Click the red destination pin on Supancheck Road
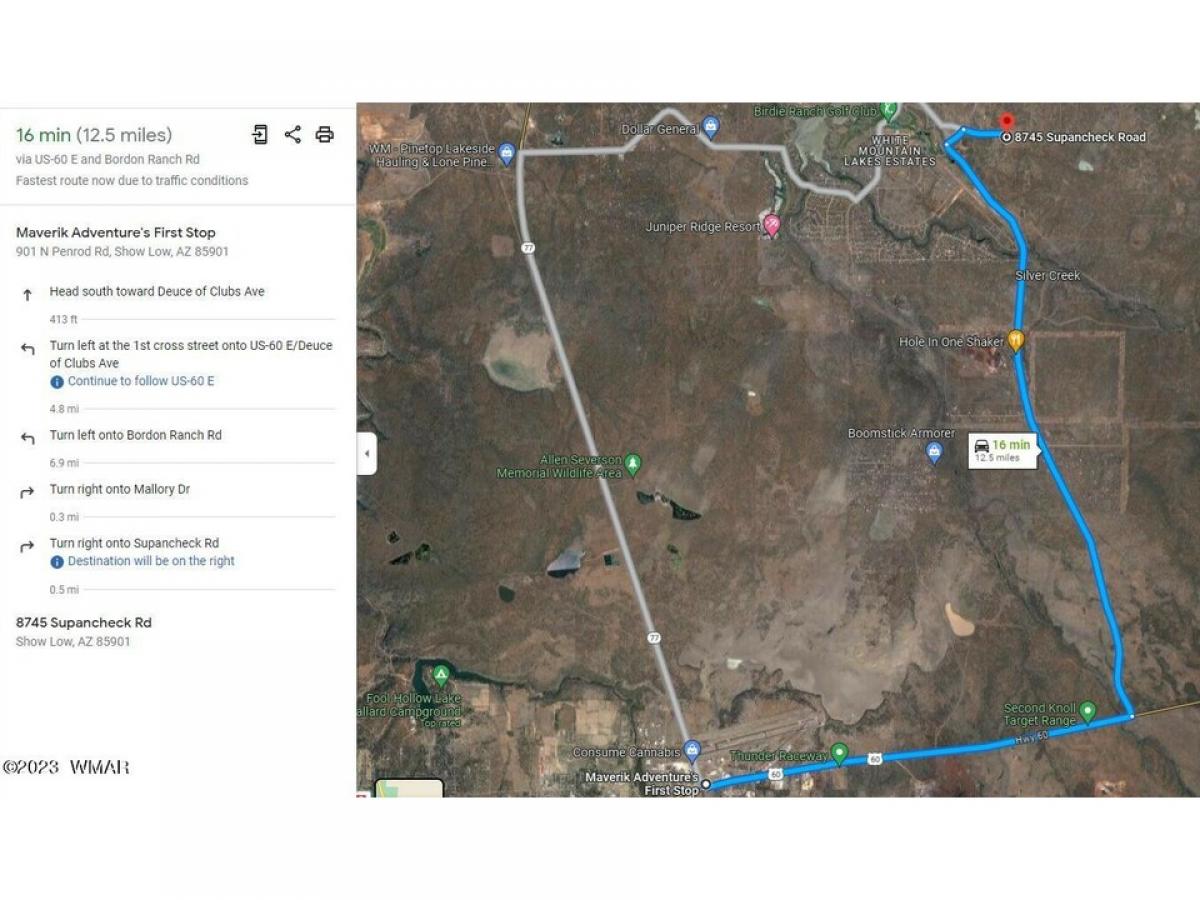The width and height of the screenshot is (1200, 900). pyautogui.click(x=1007, y=122)
